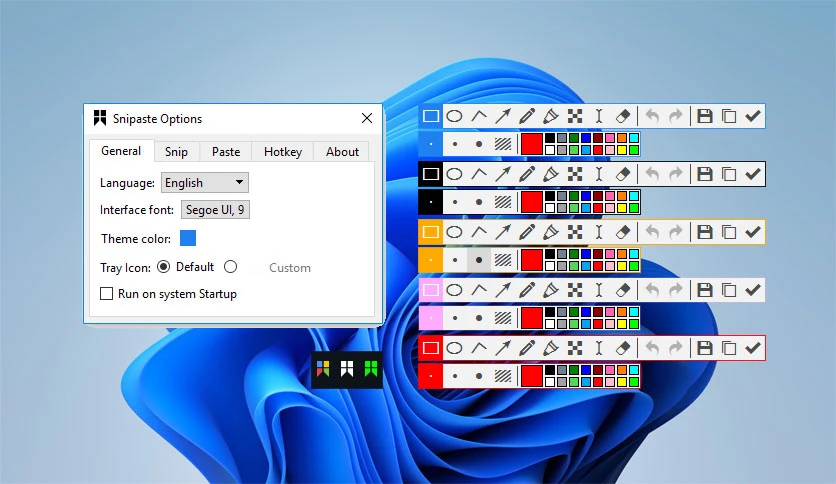Choose the Text tool in the blue toolbar
The image size is (836, 484).
[x=599, y=116]
